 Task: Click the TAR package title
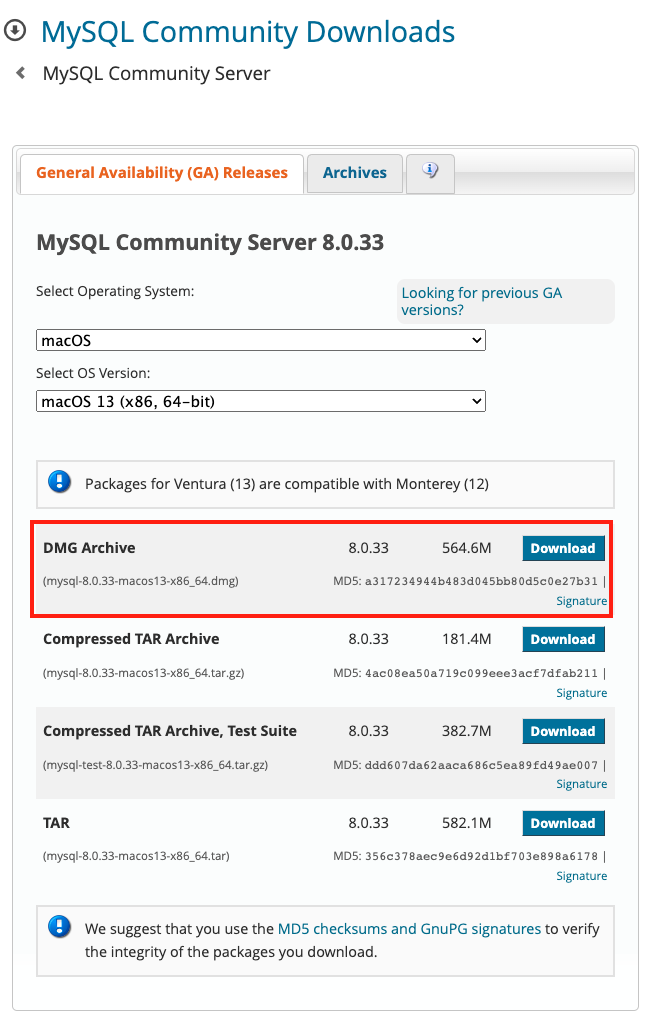click(x=56, y=823)
